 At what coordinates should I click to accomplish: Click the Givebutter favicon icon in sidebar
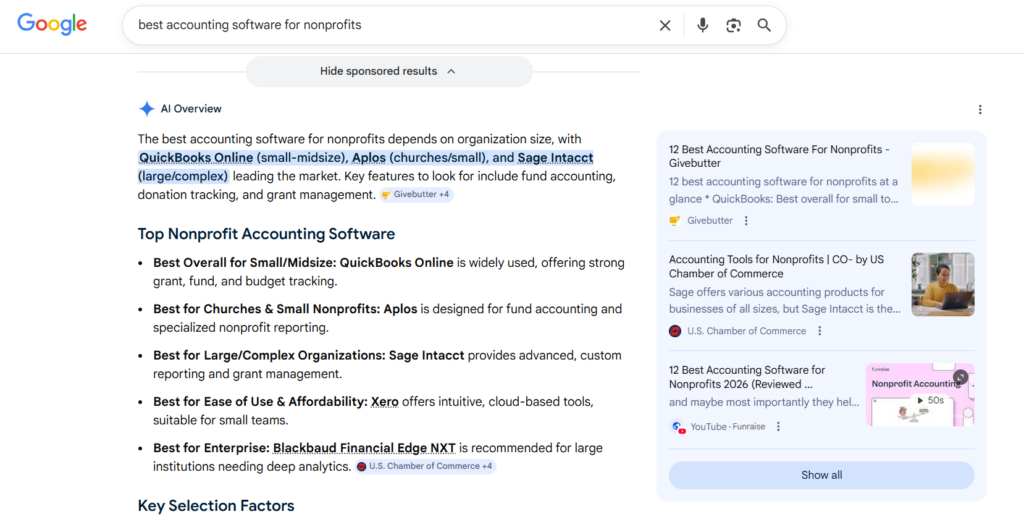tap(675, 221)
